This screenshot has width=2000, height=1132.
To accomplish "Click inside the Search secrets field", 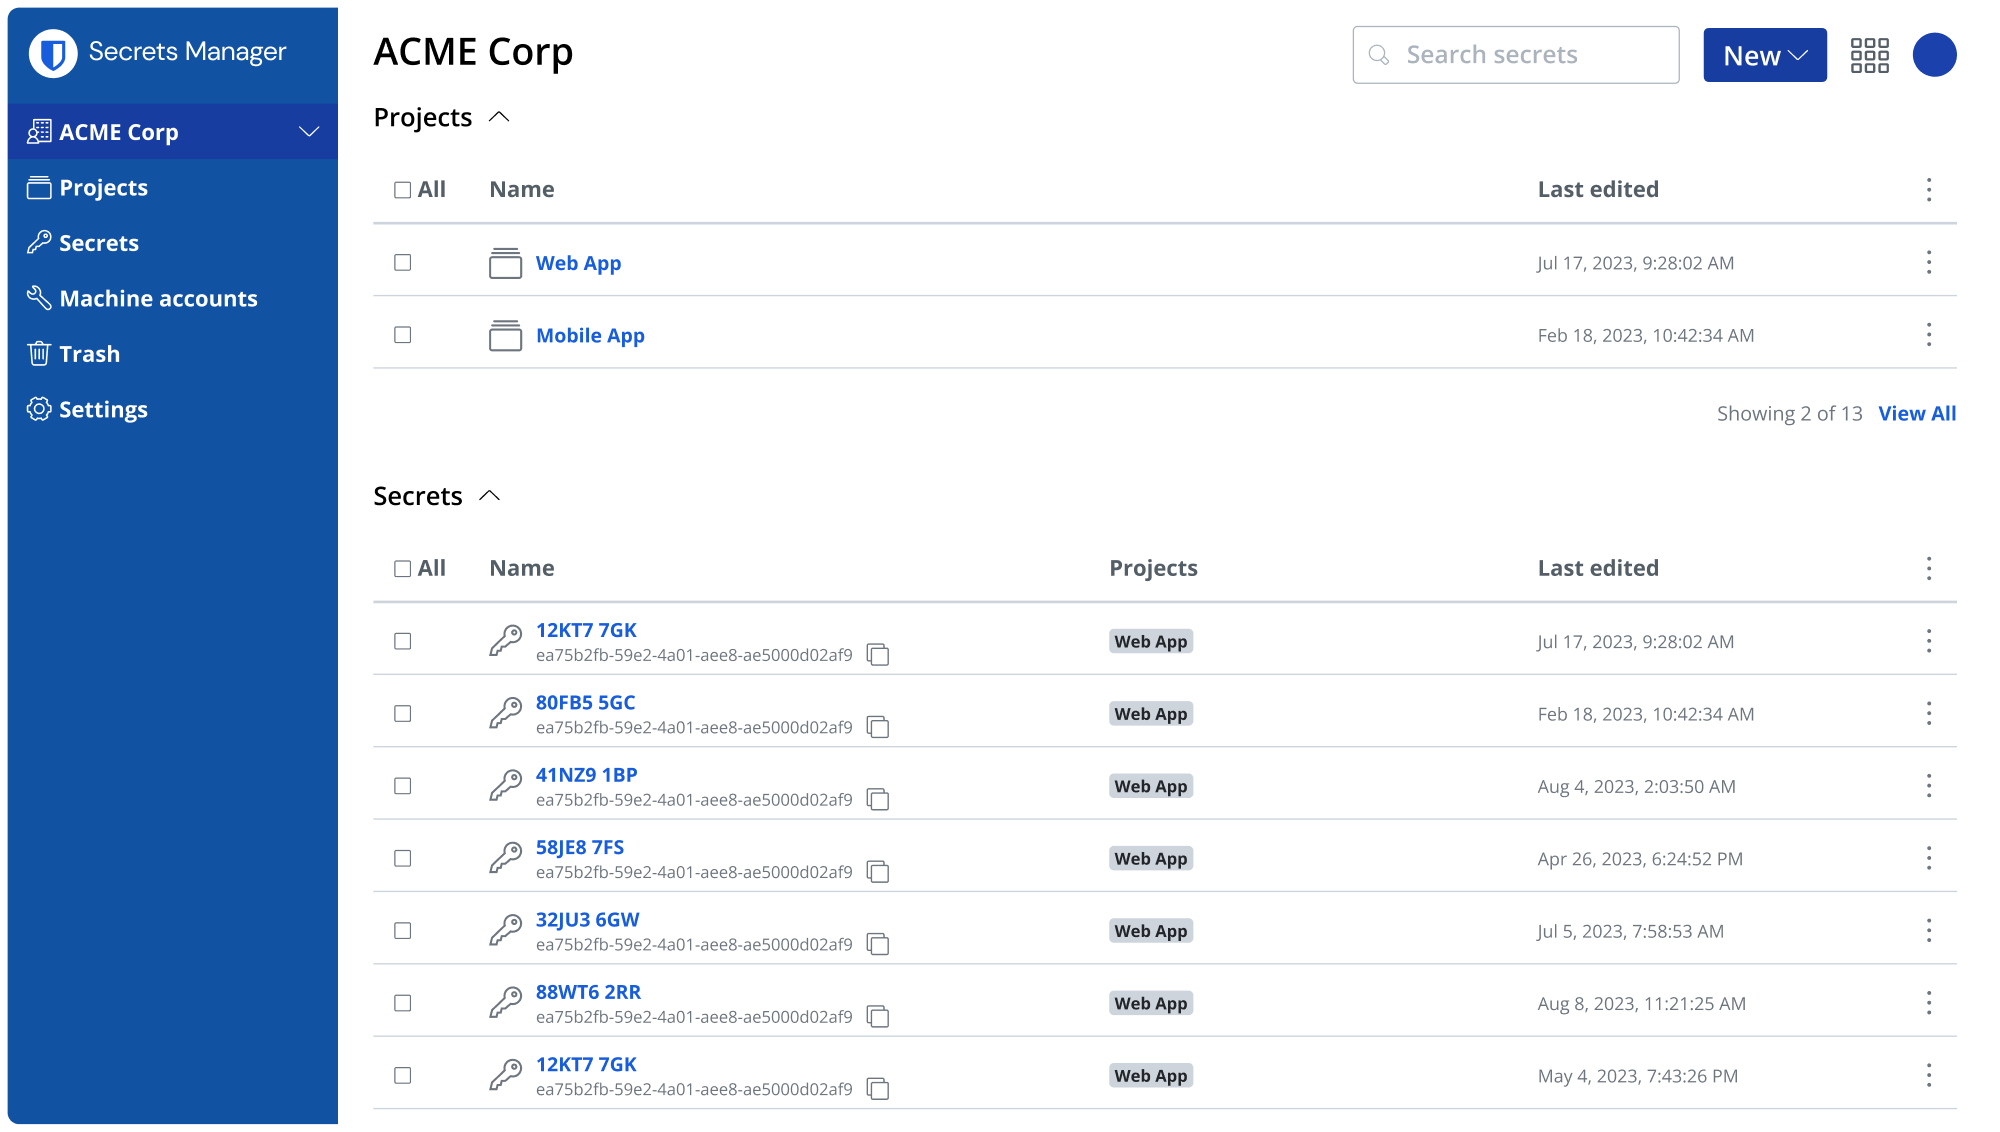I will click(x=1515, y=55).
